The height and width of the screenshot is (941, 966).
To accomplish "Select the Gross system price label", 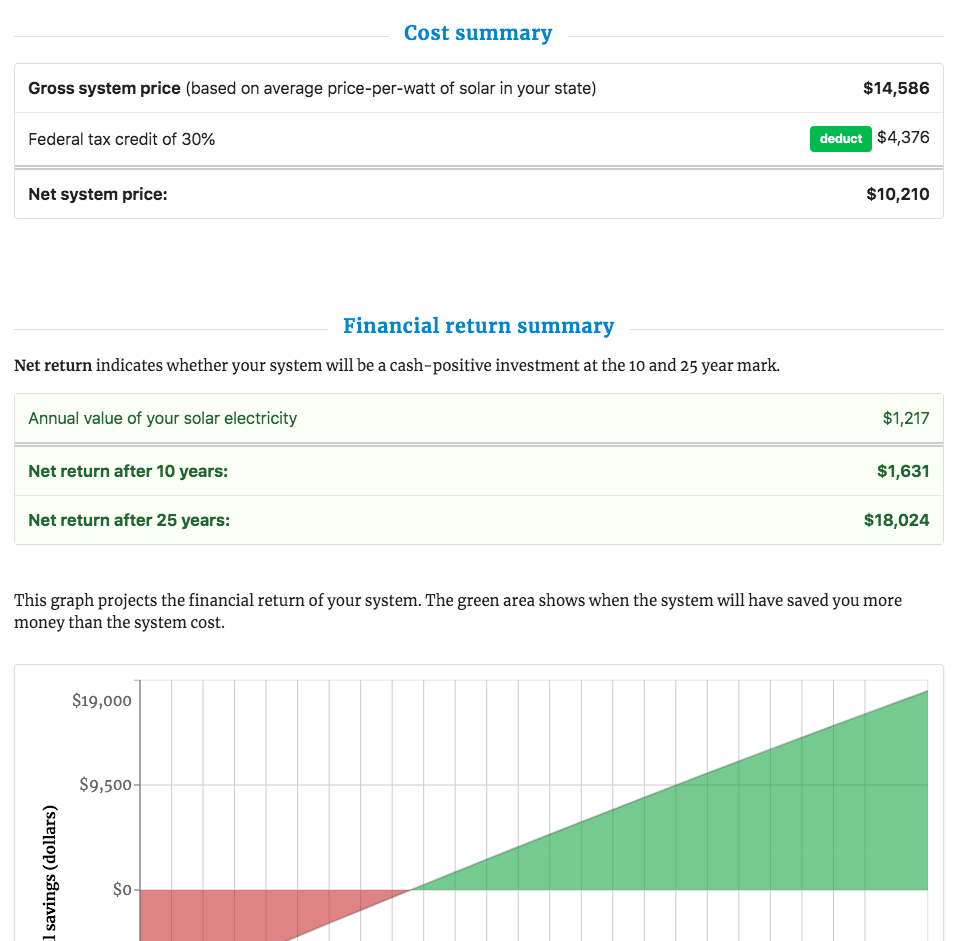I will pos(104,88).
